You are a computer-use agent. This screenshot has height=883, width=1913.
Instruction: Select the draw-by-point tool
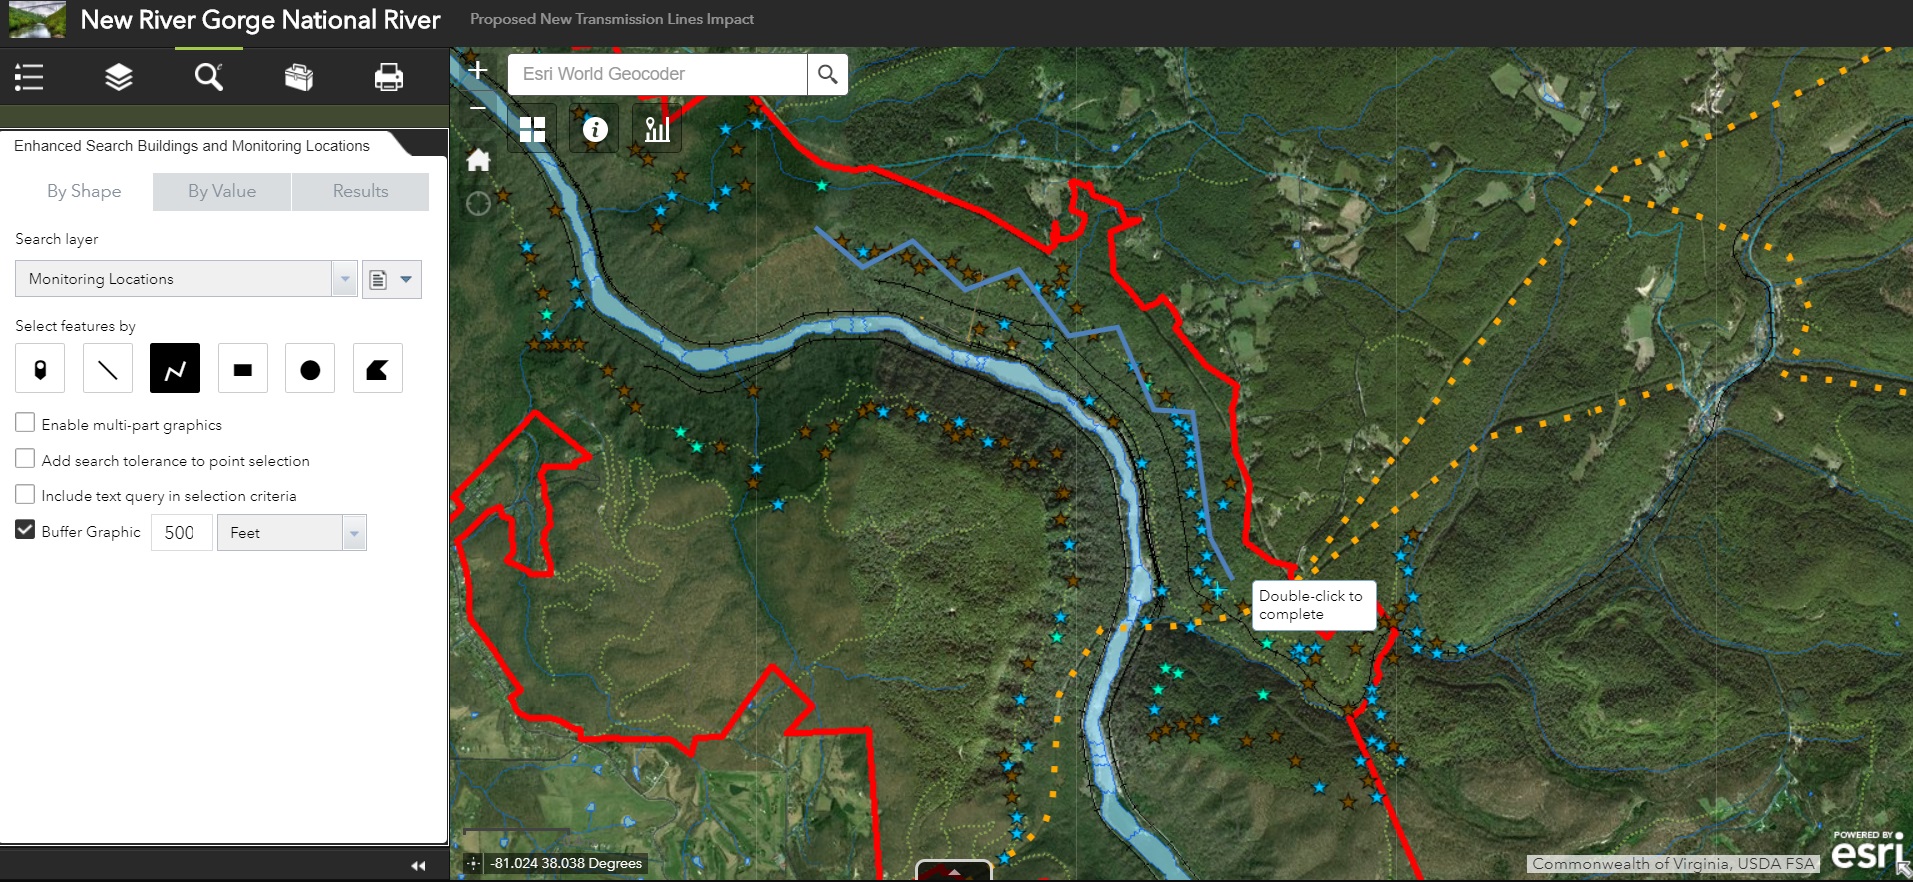click(40, 369)
